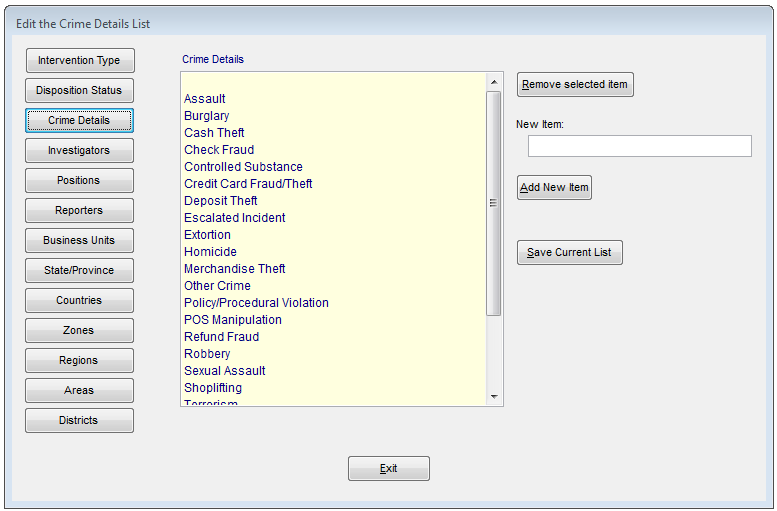
Task: Open the Countries list
Action: pyautogui.click(x=79, y=300)
